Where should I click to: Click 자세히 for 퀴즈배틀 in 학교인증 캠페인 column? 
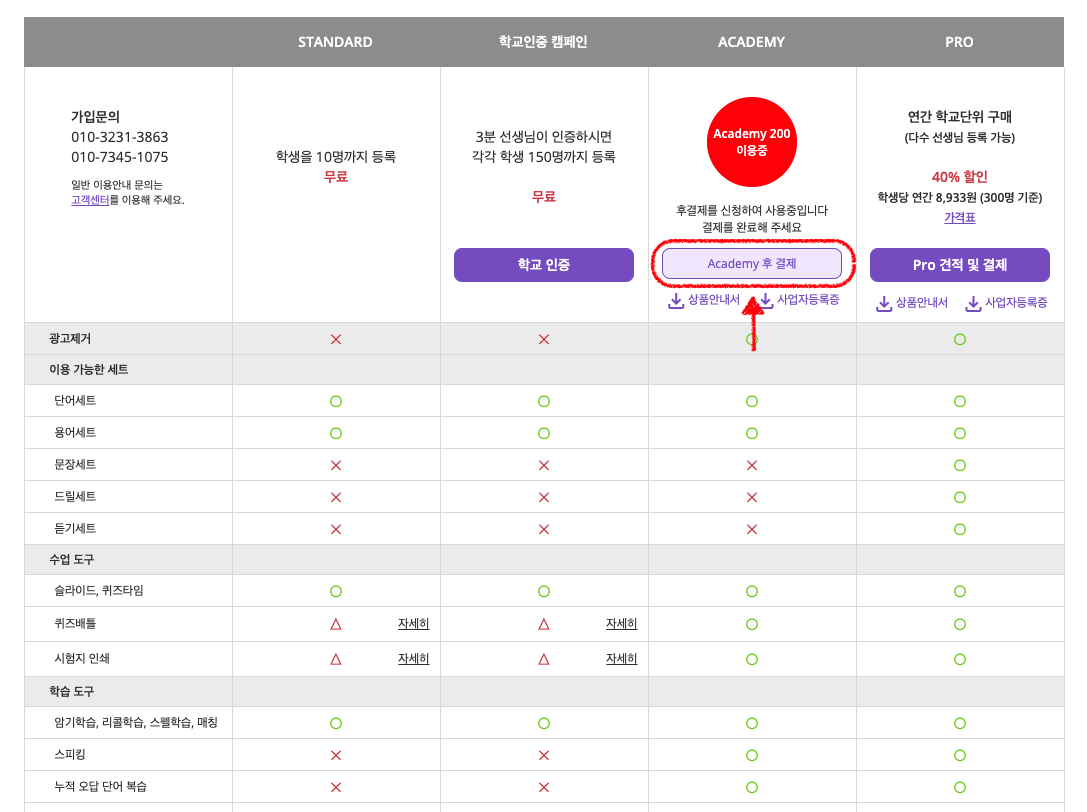pyautogui.click(x=621, y=624)
